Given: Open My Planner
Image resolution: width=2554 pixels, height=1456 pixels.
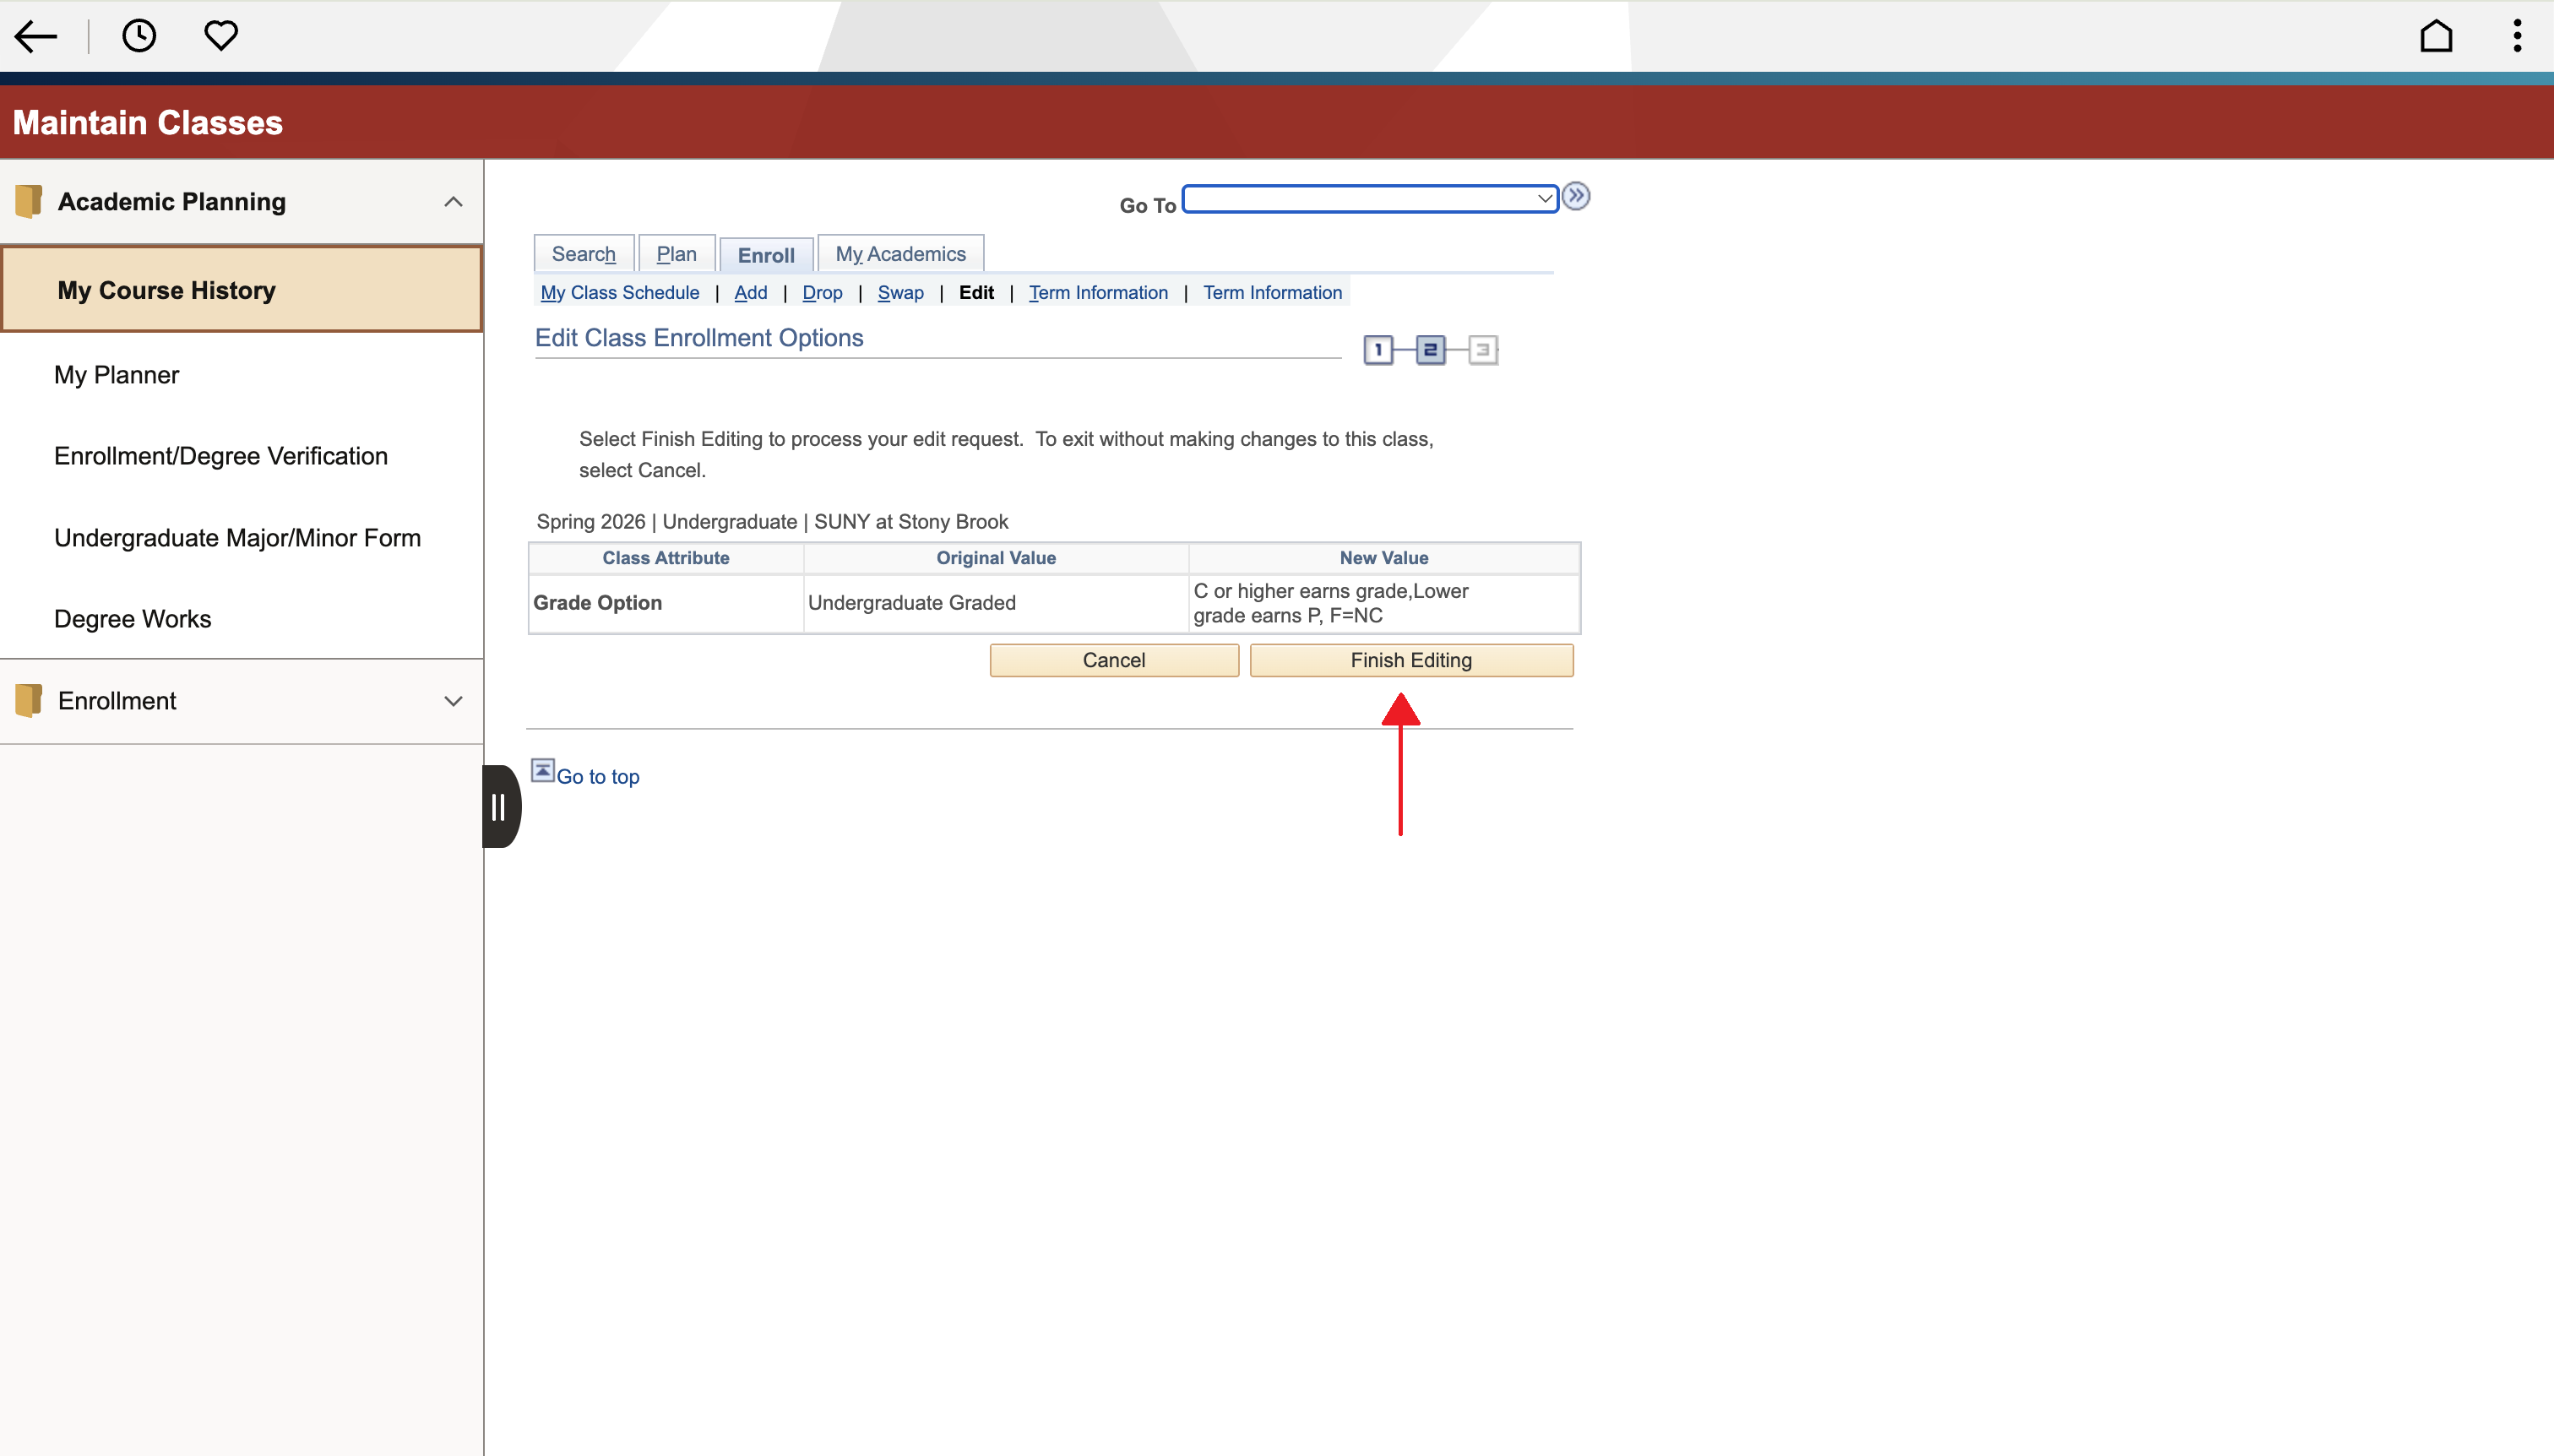Looking at the screenshot, I should [117, 375].
